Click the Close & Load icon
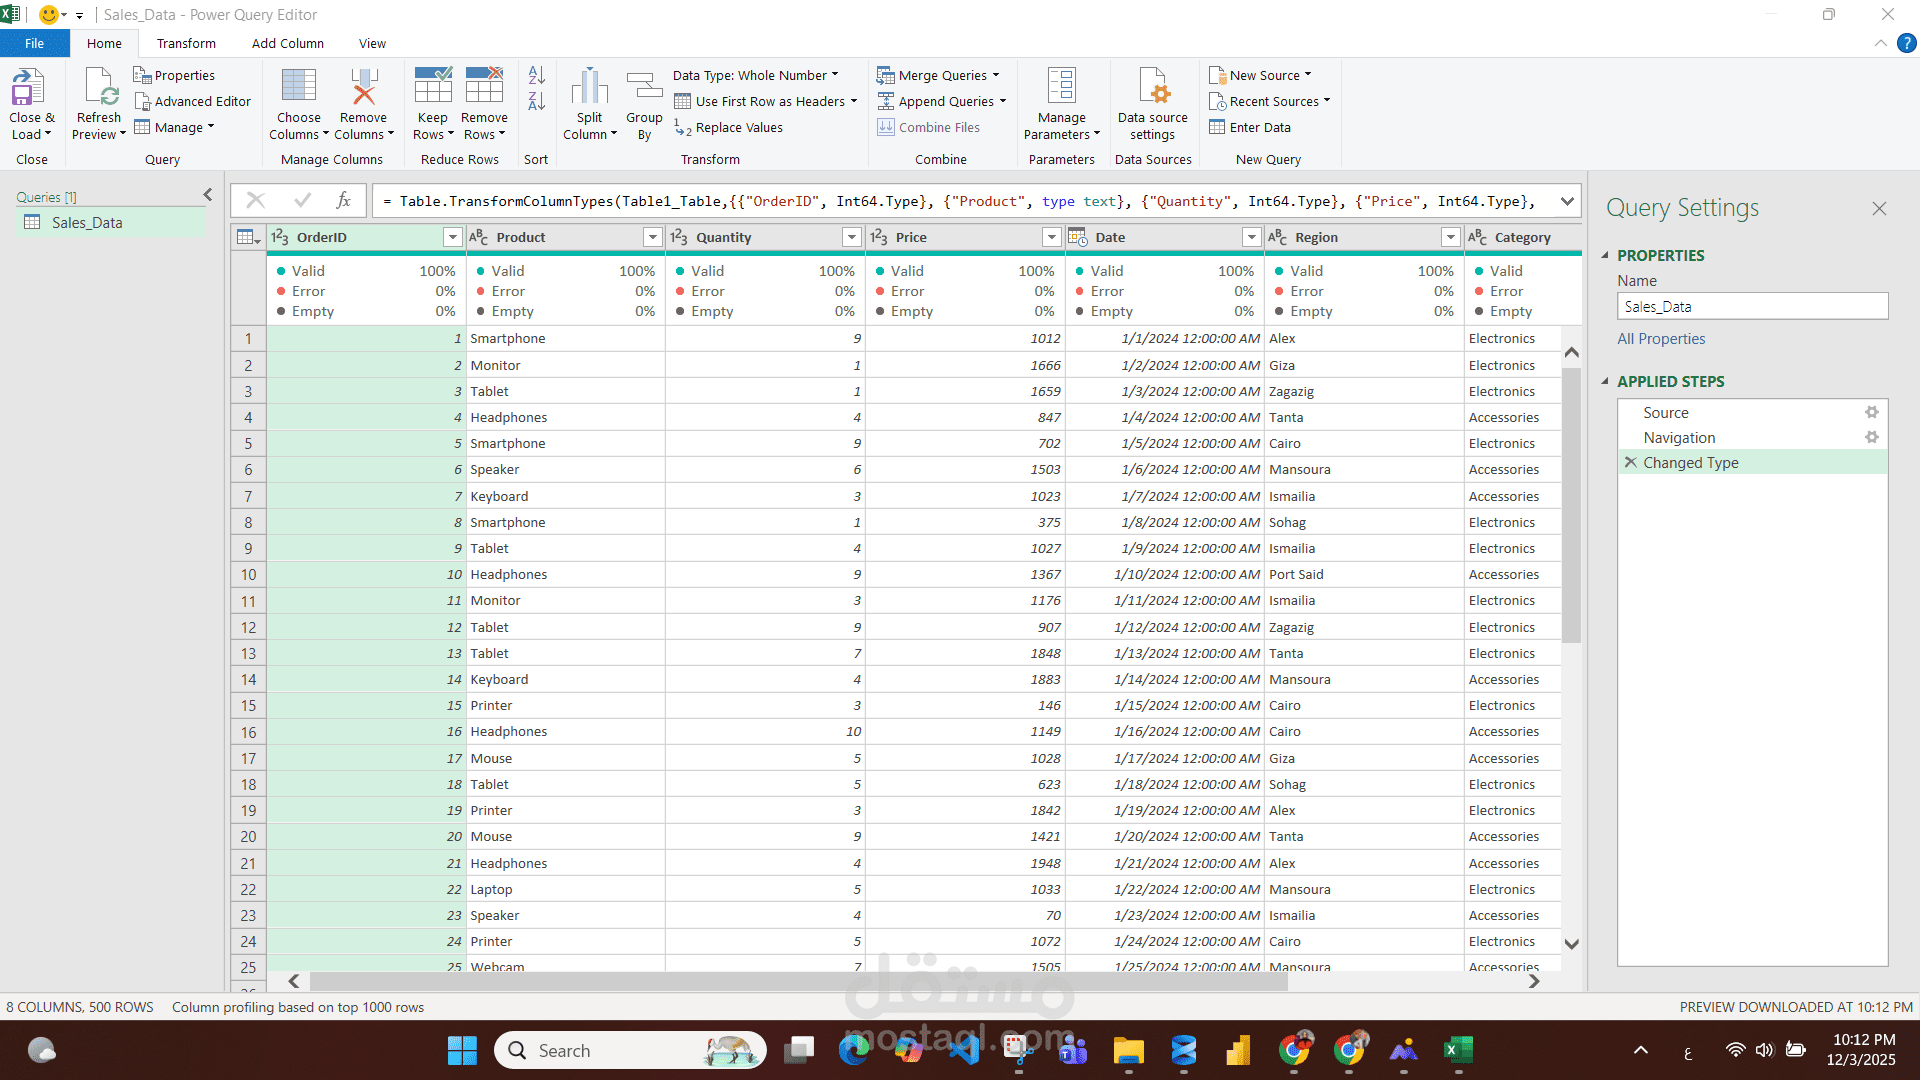The height and width of the screenshot is (1080, 1920). tap(28, 88)
